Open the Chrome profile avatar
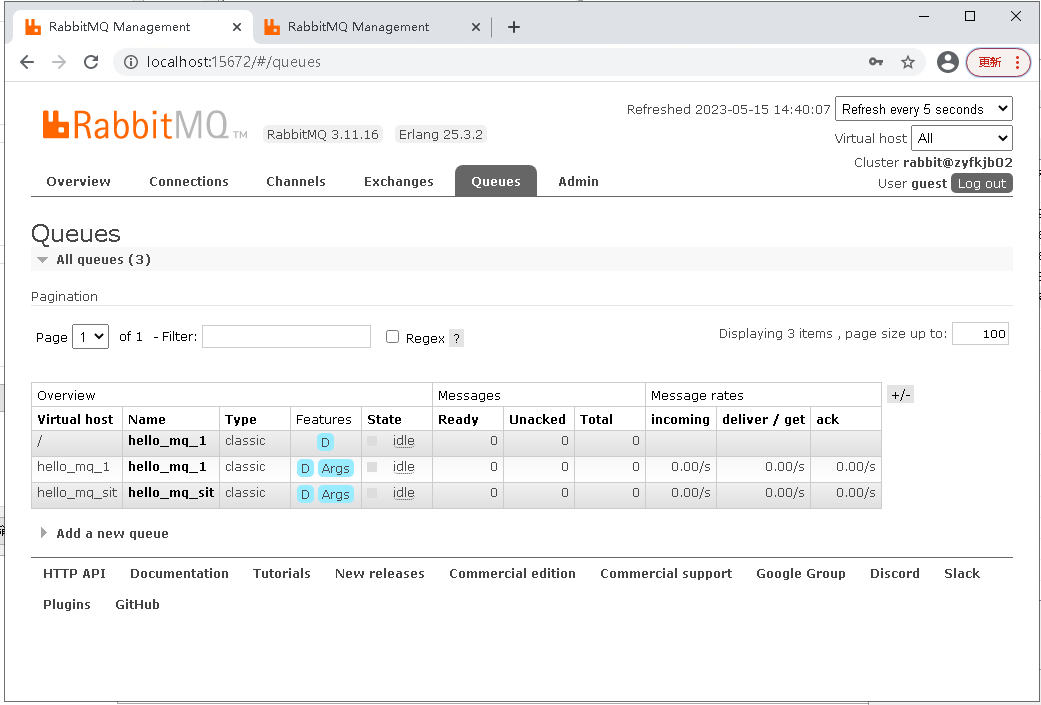This screenshot has width=1041, height=705. [x=947, y=62]
